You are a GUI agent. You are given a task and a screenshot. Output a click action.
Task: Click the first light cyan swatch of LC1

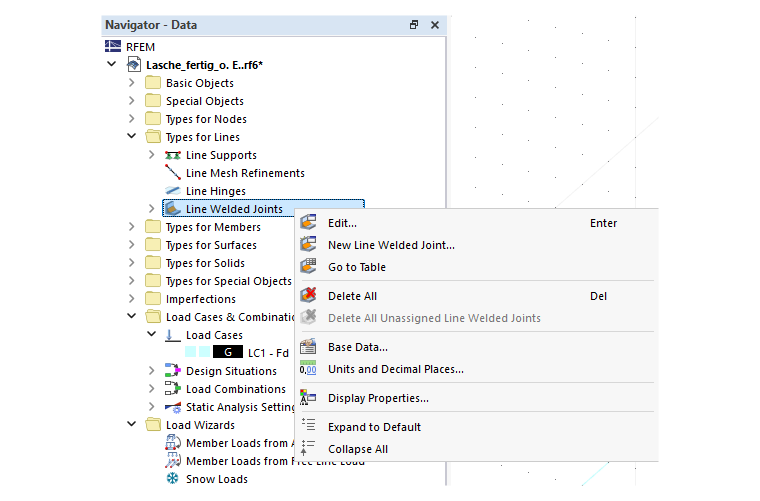[190, 352]
